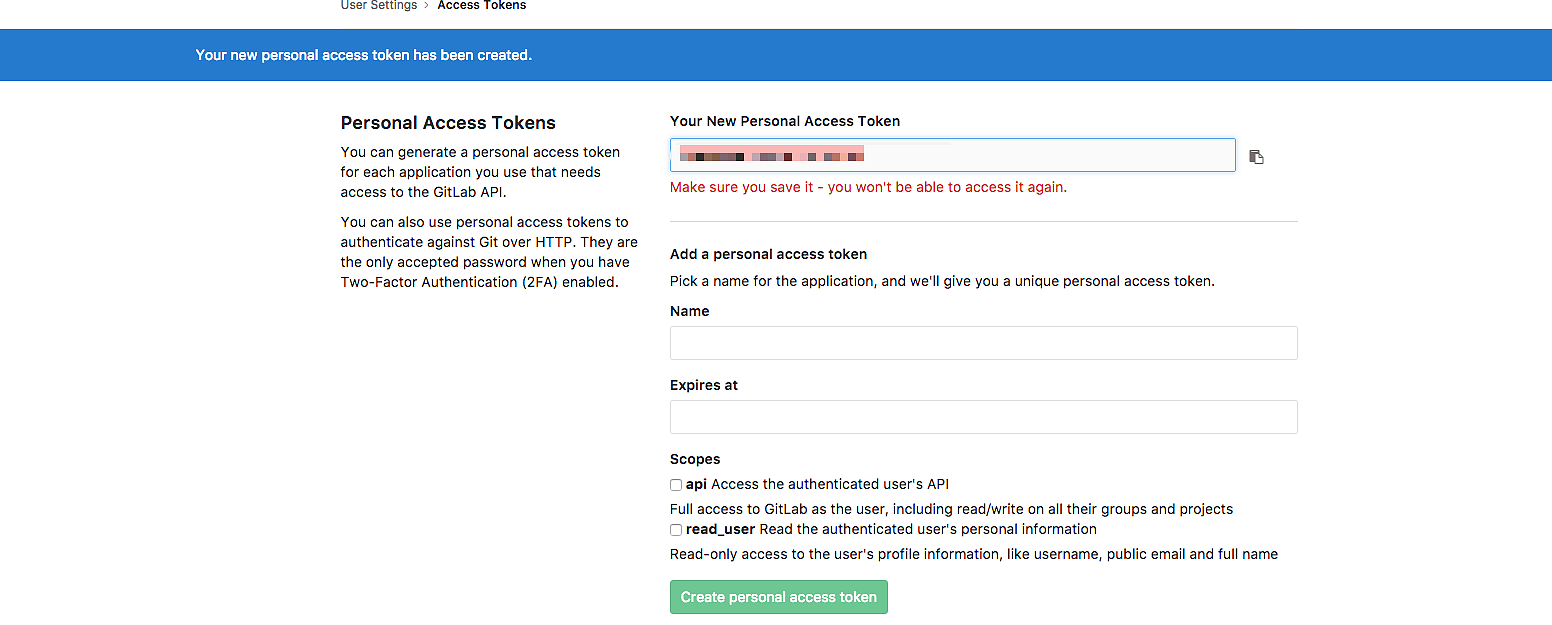Click the breadcrumb chevron separator

[427, 6]
